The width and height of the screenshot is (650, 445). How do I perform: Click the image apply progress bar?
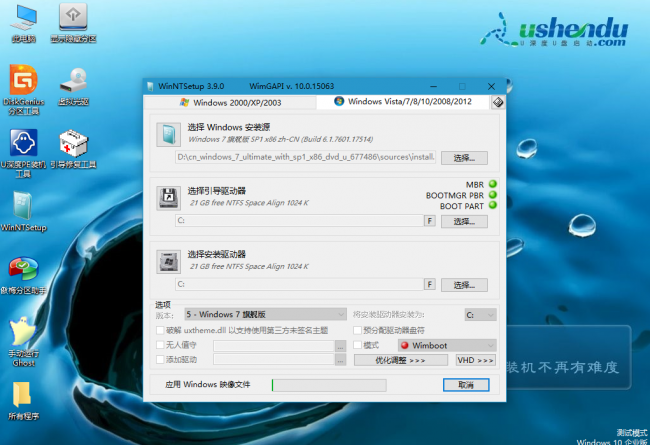(x=329, y=385)
